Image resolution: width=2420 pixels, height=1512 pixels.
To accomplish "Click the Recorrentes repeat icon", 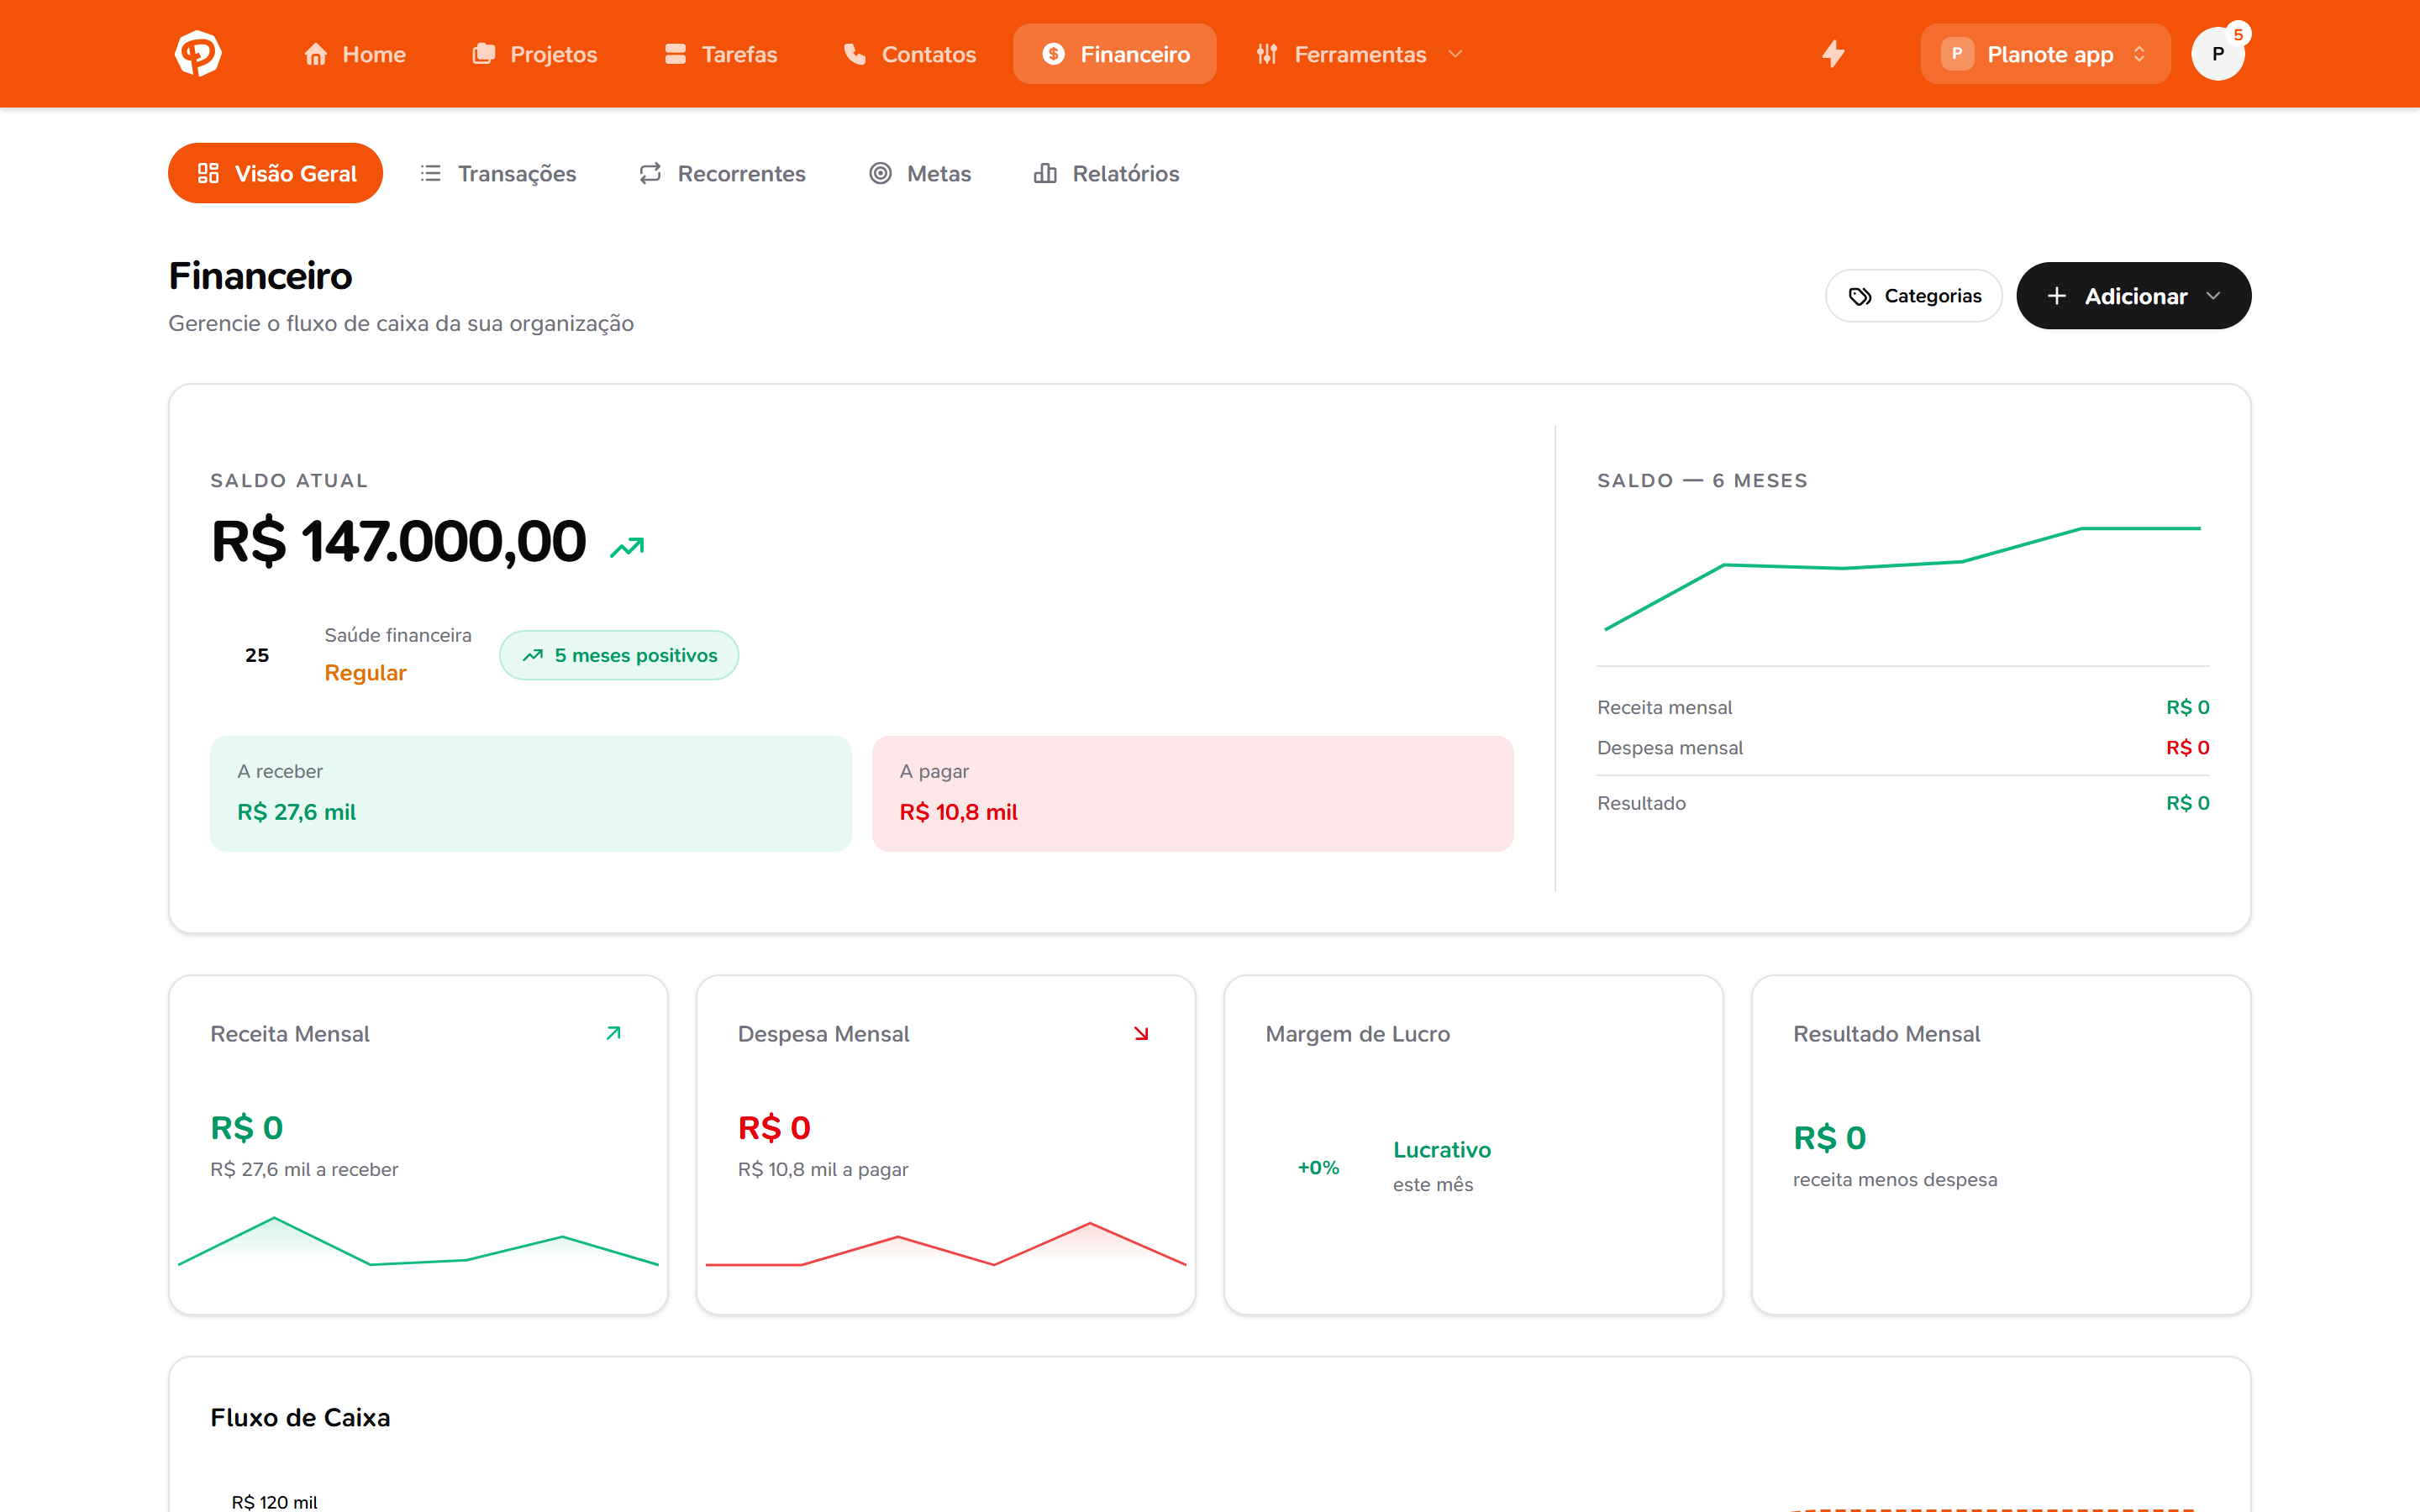I will 650,173.
